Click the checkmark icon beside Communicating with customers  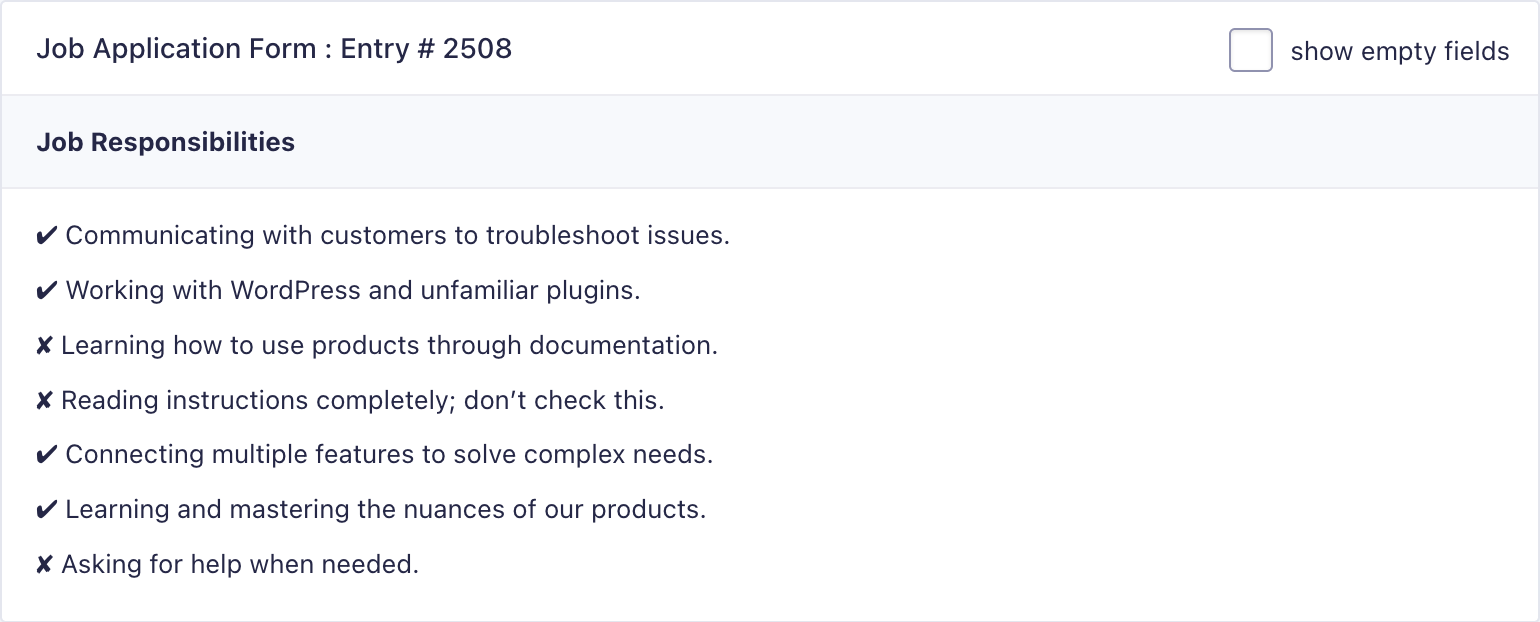[46, 236]
